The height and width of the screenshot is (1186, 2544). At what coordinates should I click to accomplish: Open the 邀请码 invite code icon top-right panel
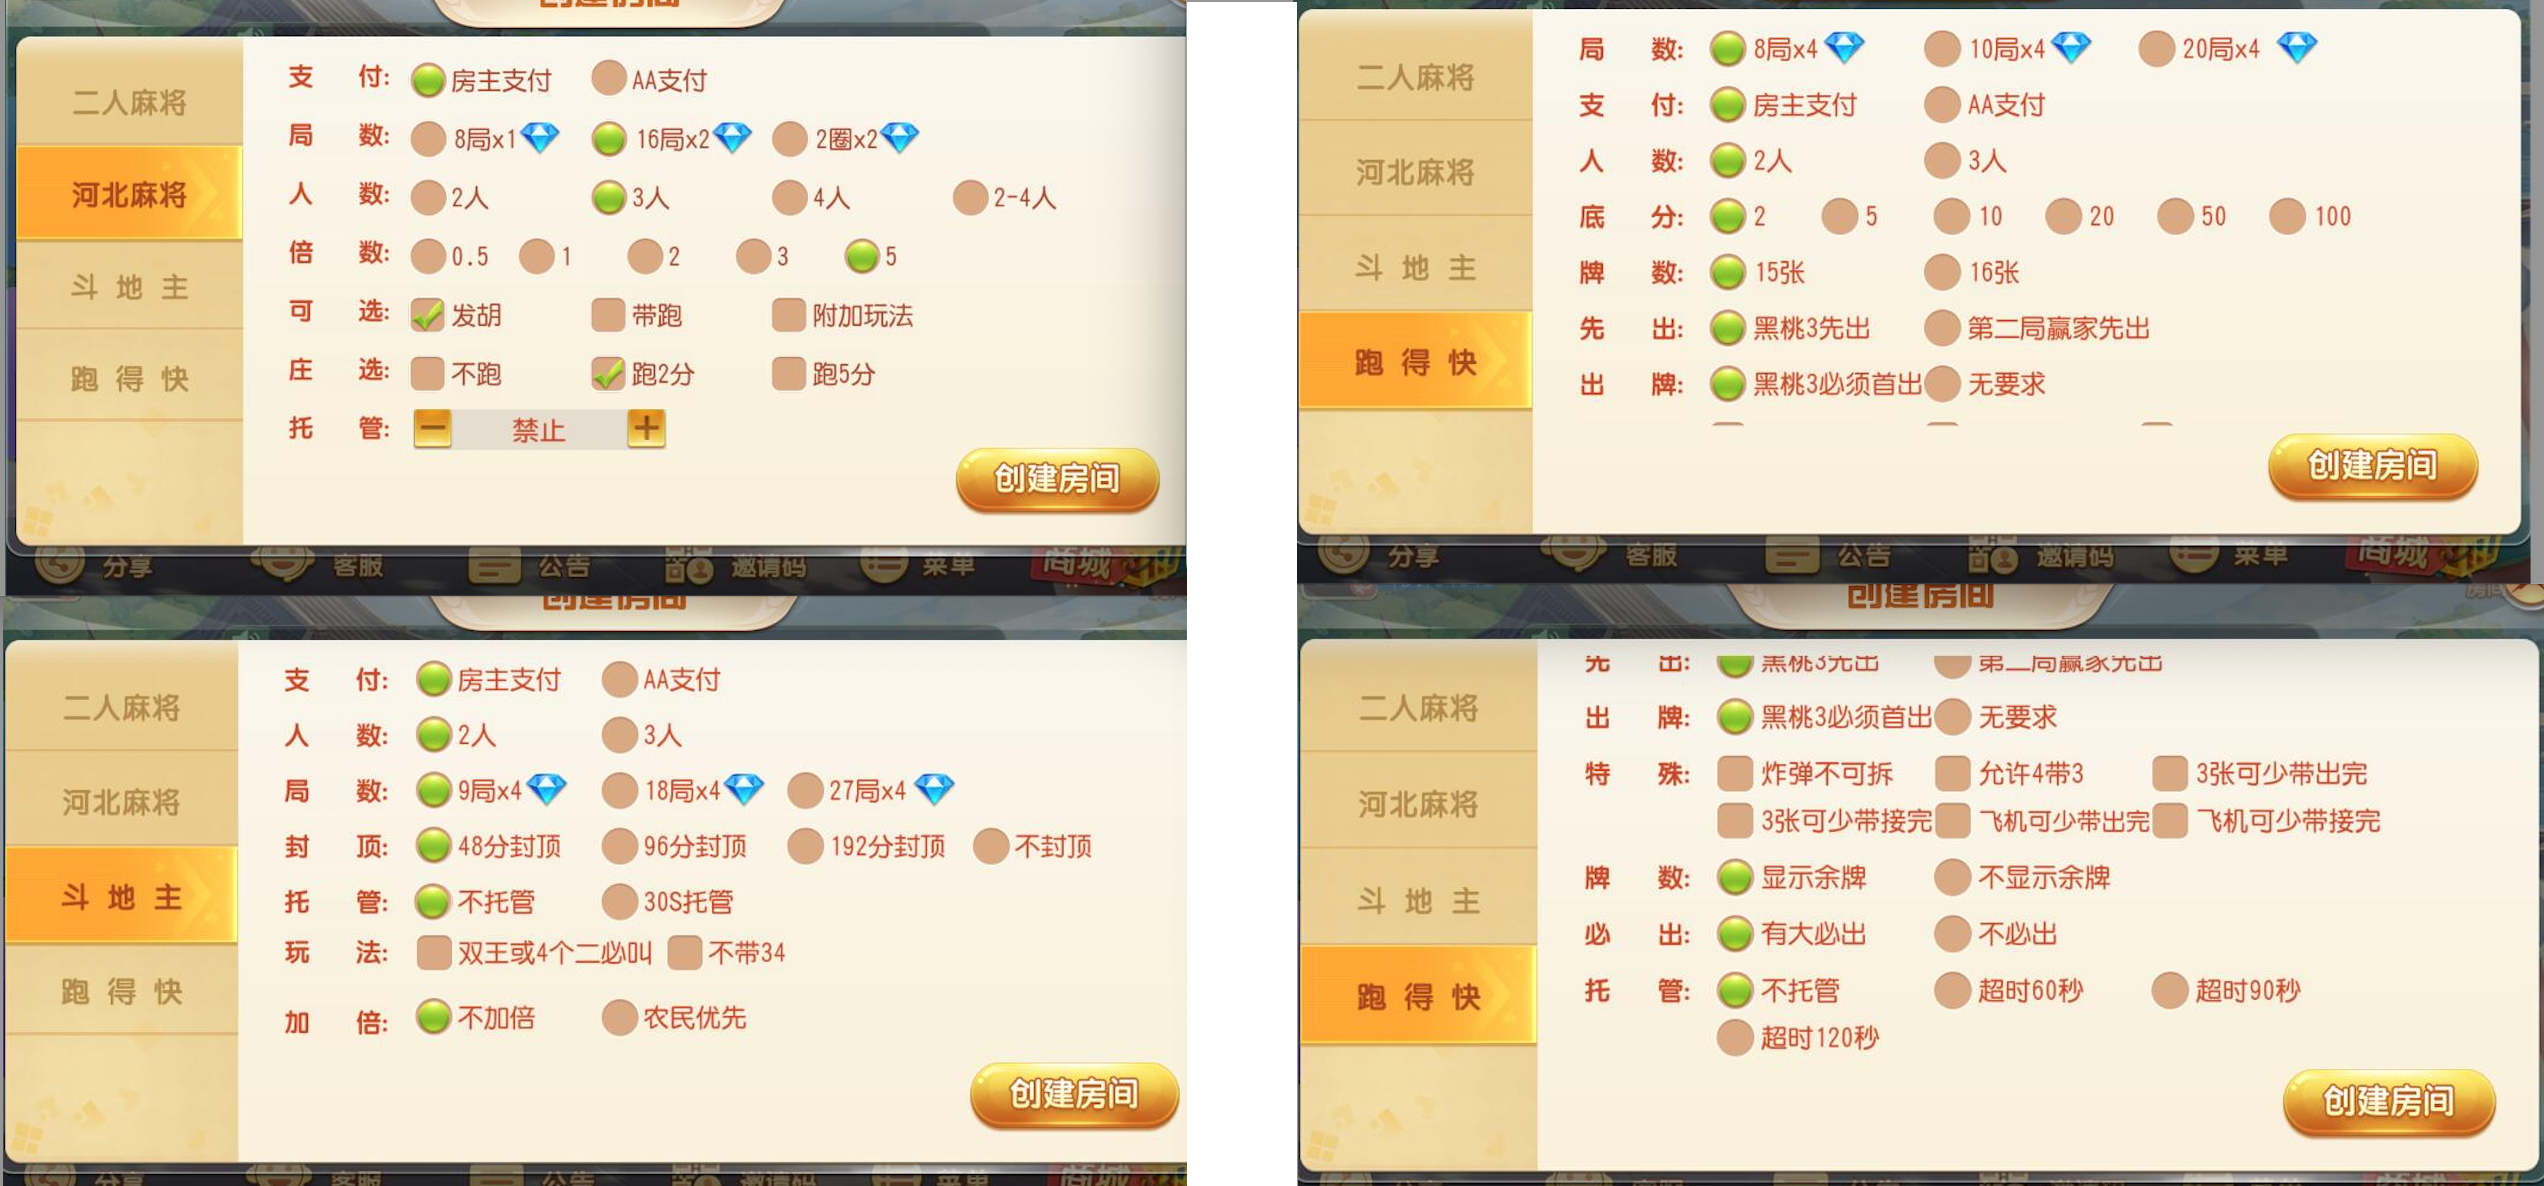tap(1992, 555)
